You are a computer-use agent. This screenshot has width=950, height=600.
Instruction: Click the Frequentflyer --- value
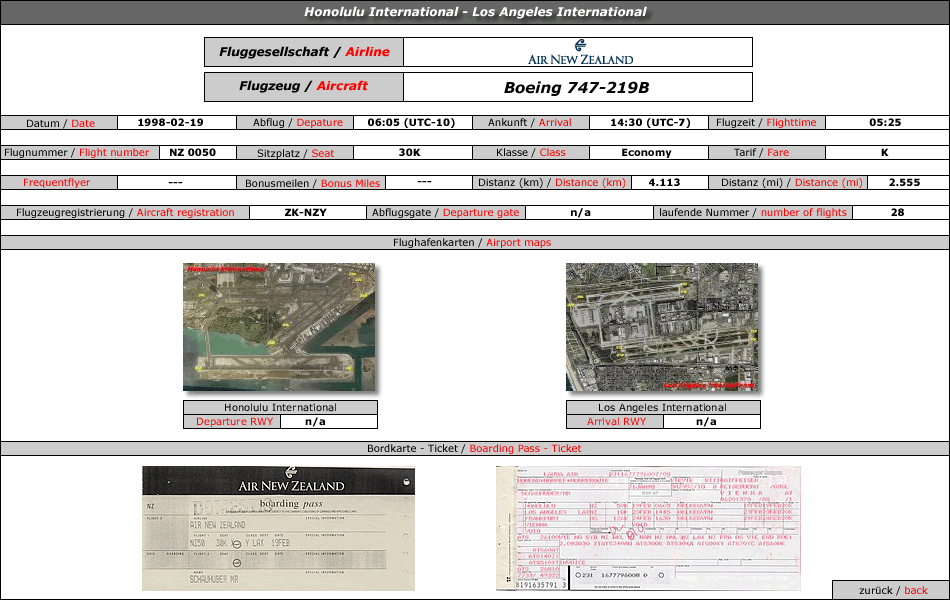coord(176,182)
